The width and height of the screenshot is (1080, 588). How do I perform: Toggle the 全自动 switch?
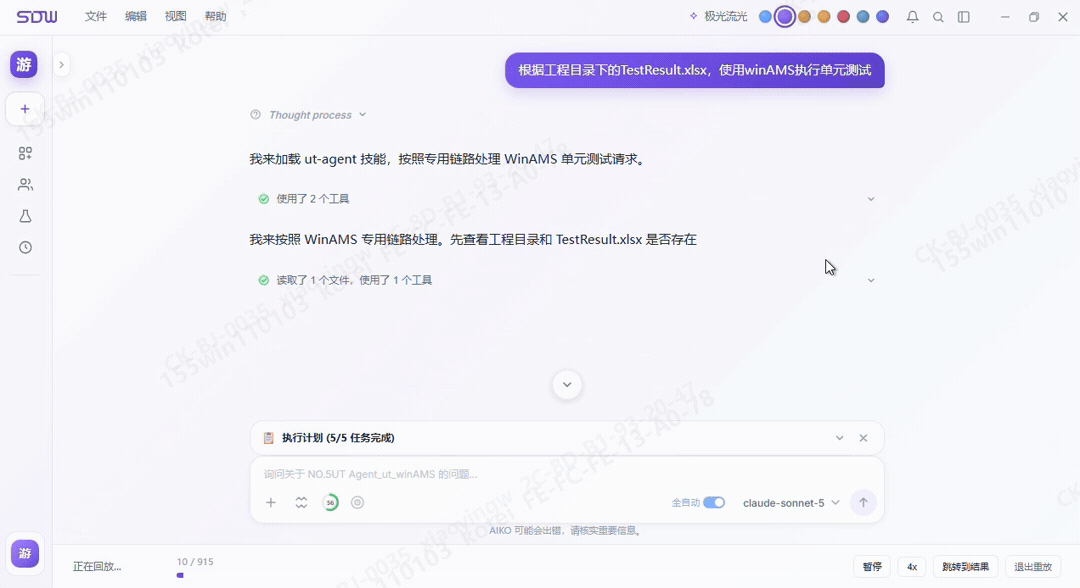714,503
